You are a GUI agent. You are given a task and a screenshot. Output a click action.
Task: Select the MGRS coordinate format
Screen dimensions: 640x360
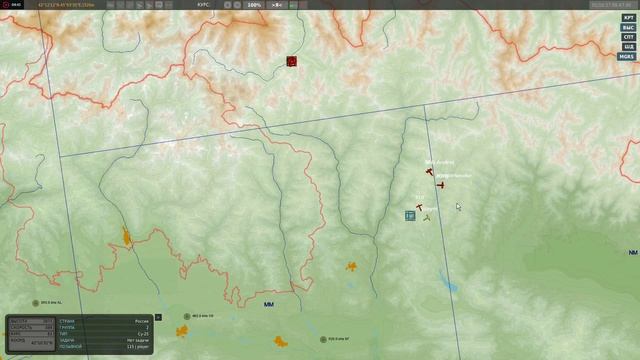point(627,57)
